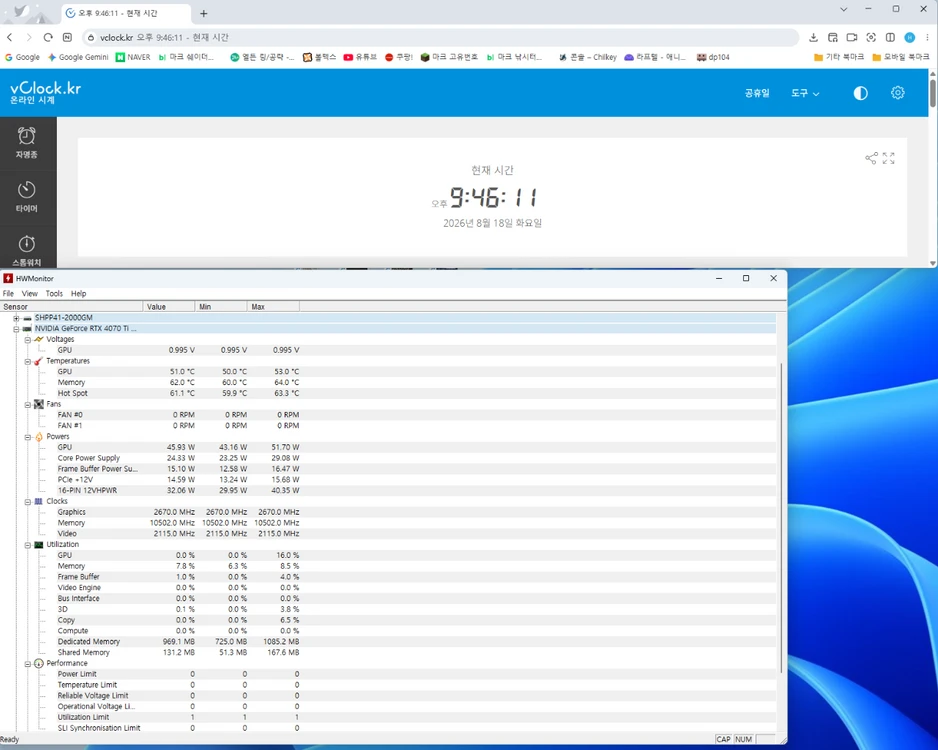This screenshot has width=938, height=750.
Task: Select the Performance gauge icon
Action: tap(38, 663)
